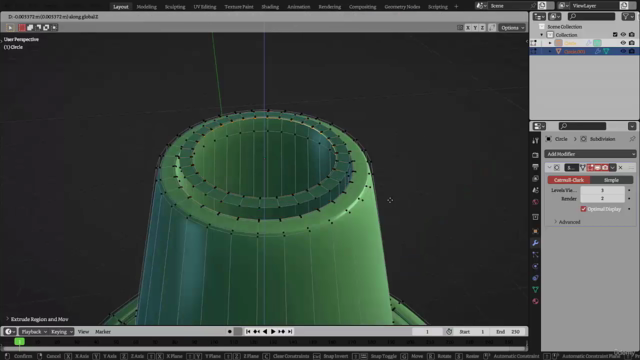Click the select-mode Subtract icon
Viewport: 640px width, 360px height.
(x=38, y=27)
